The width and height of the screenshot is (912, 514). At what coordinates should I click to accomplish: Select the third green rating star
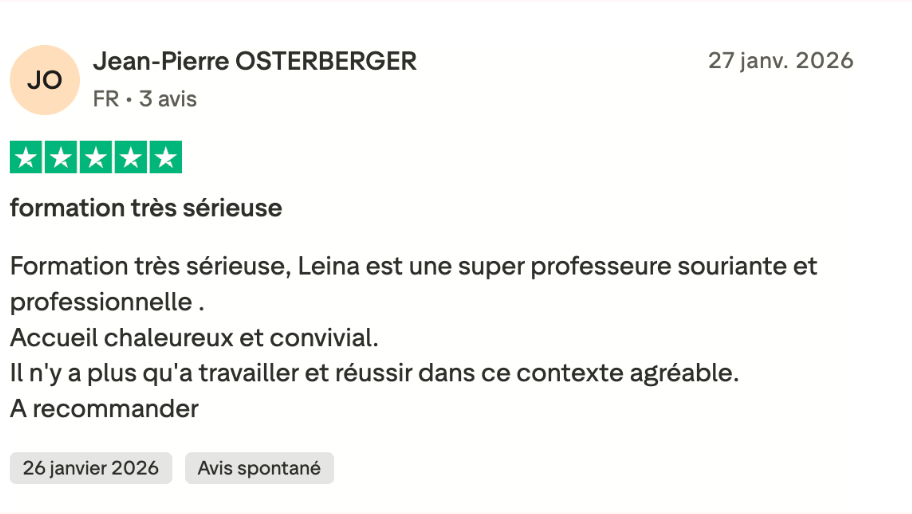(x=96, y=157)
